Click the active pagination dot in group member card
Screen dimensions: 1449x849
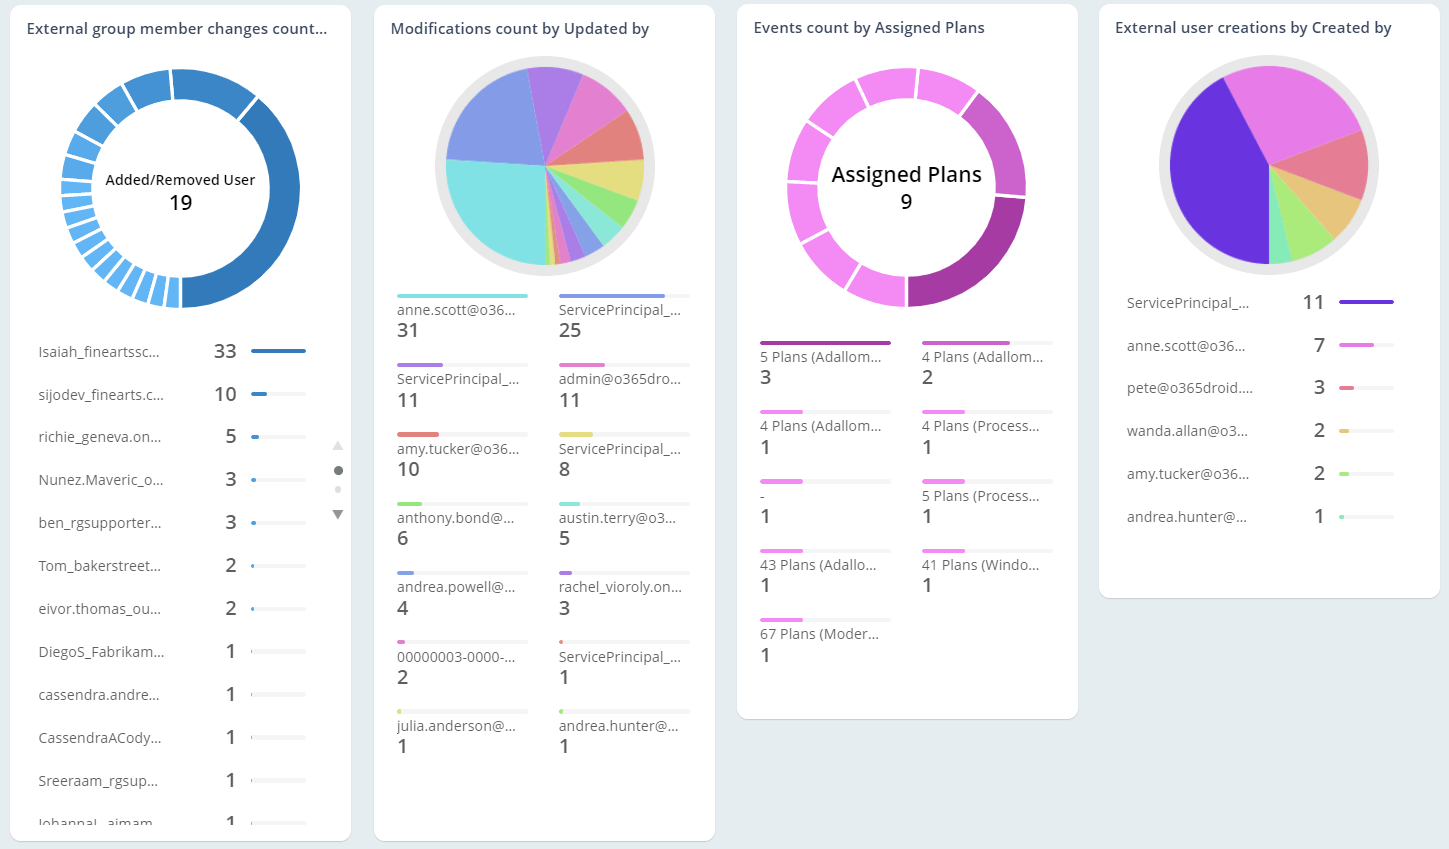point(338,469)
